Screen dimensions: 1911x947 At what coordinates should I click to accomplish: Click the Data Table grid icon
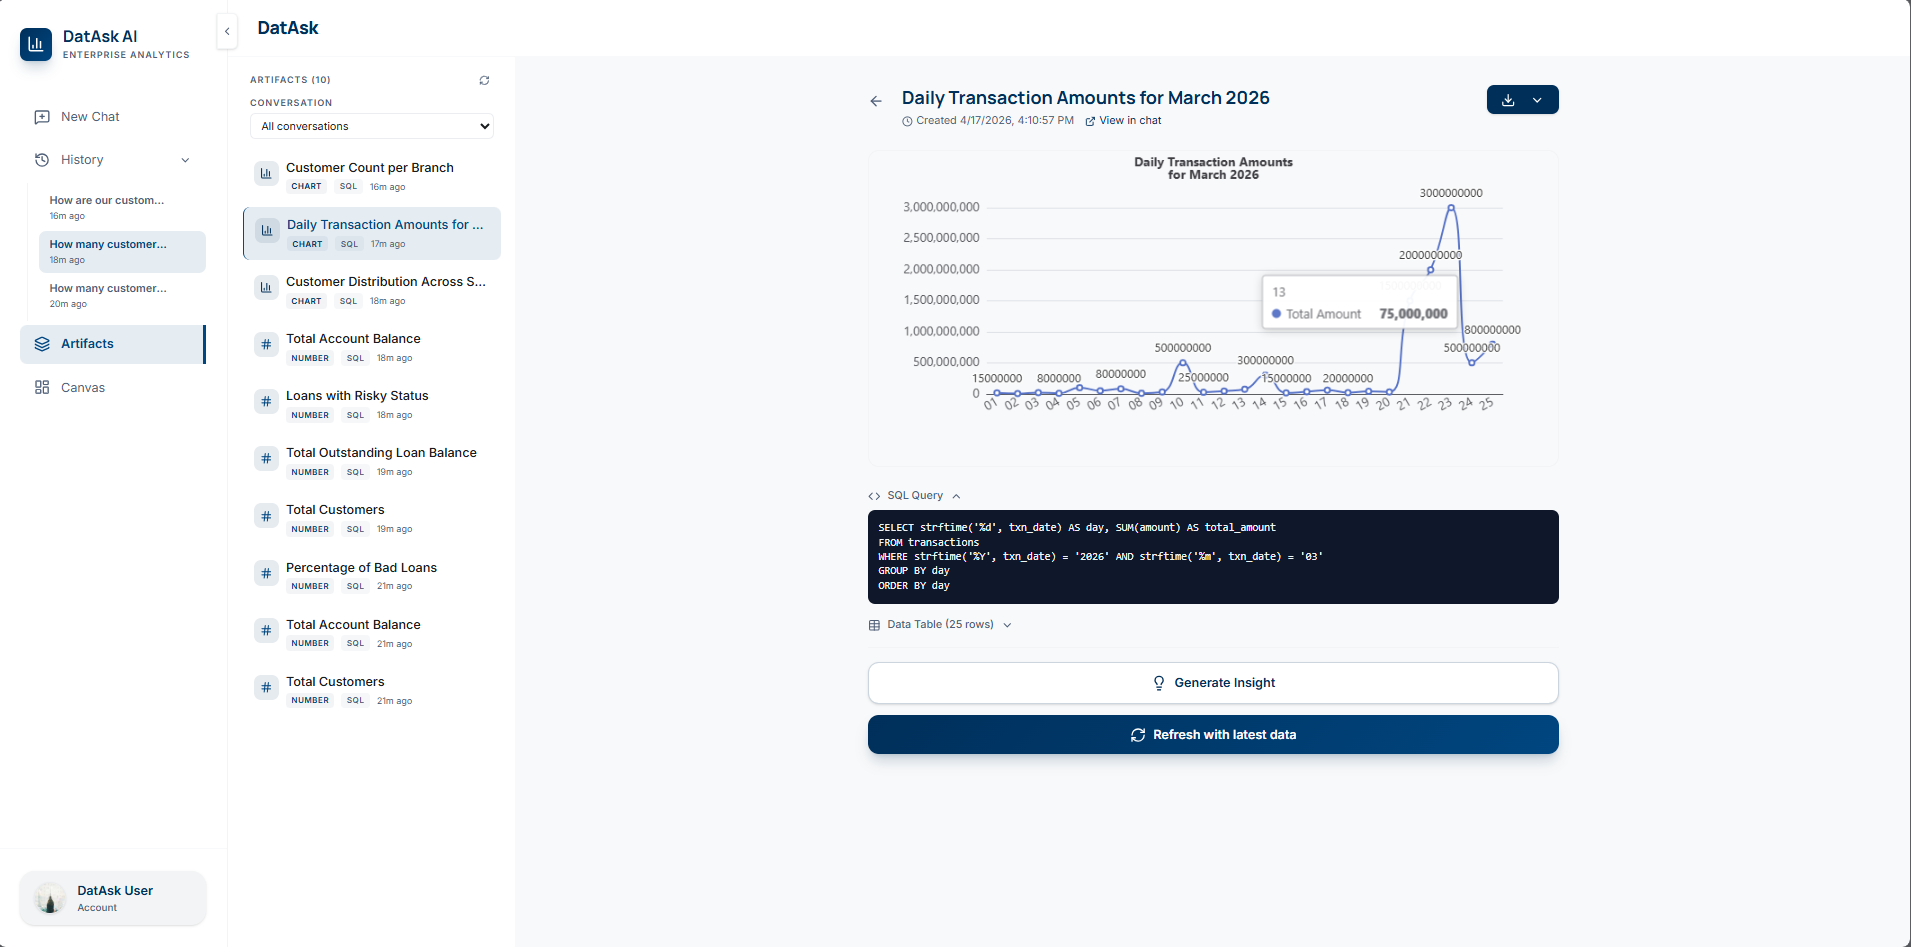pos(874,625)
